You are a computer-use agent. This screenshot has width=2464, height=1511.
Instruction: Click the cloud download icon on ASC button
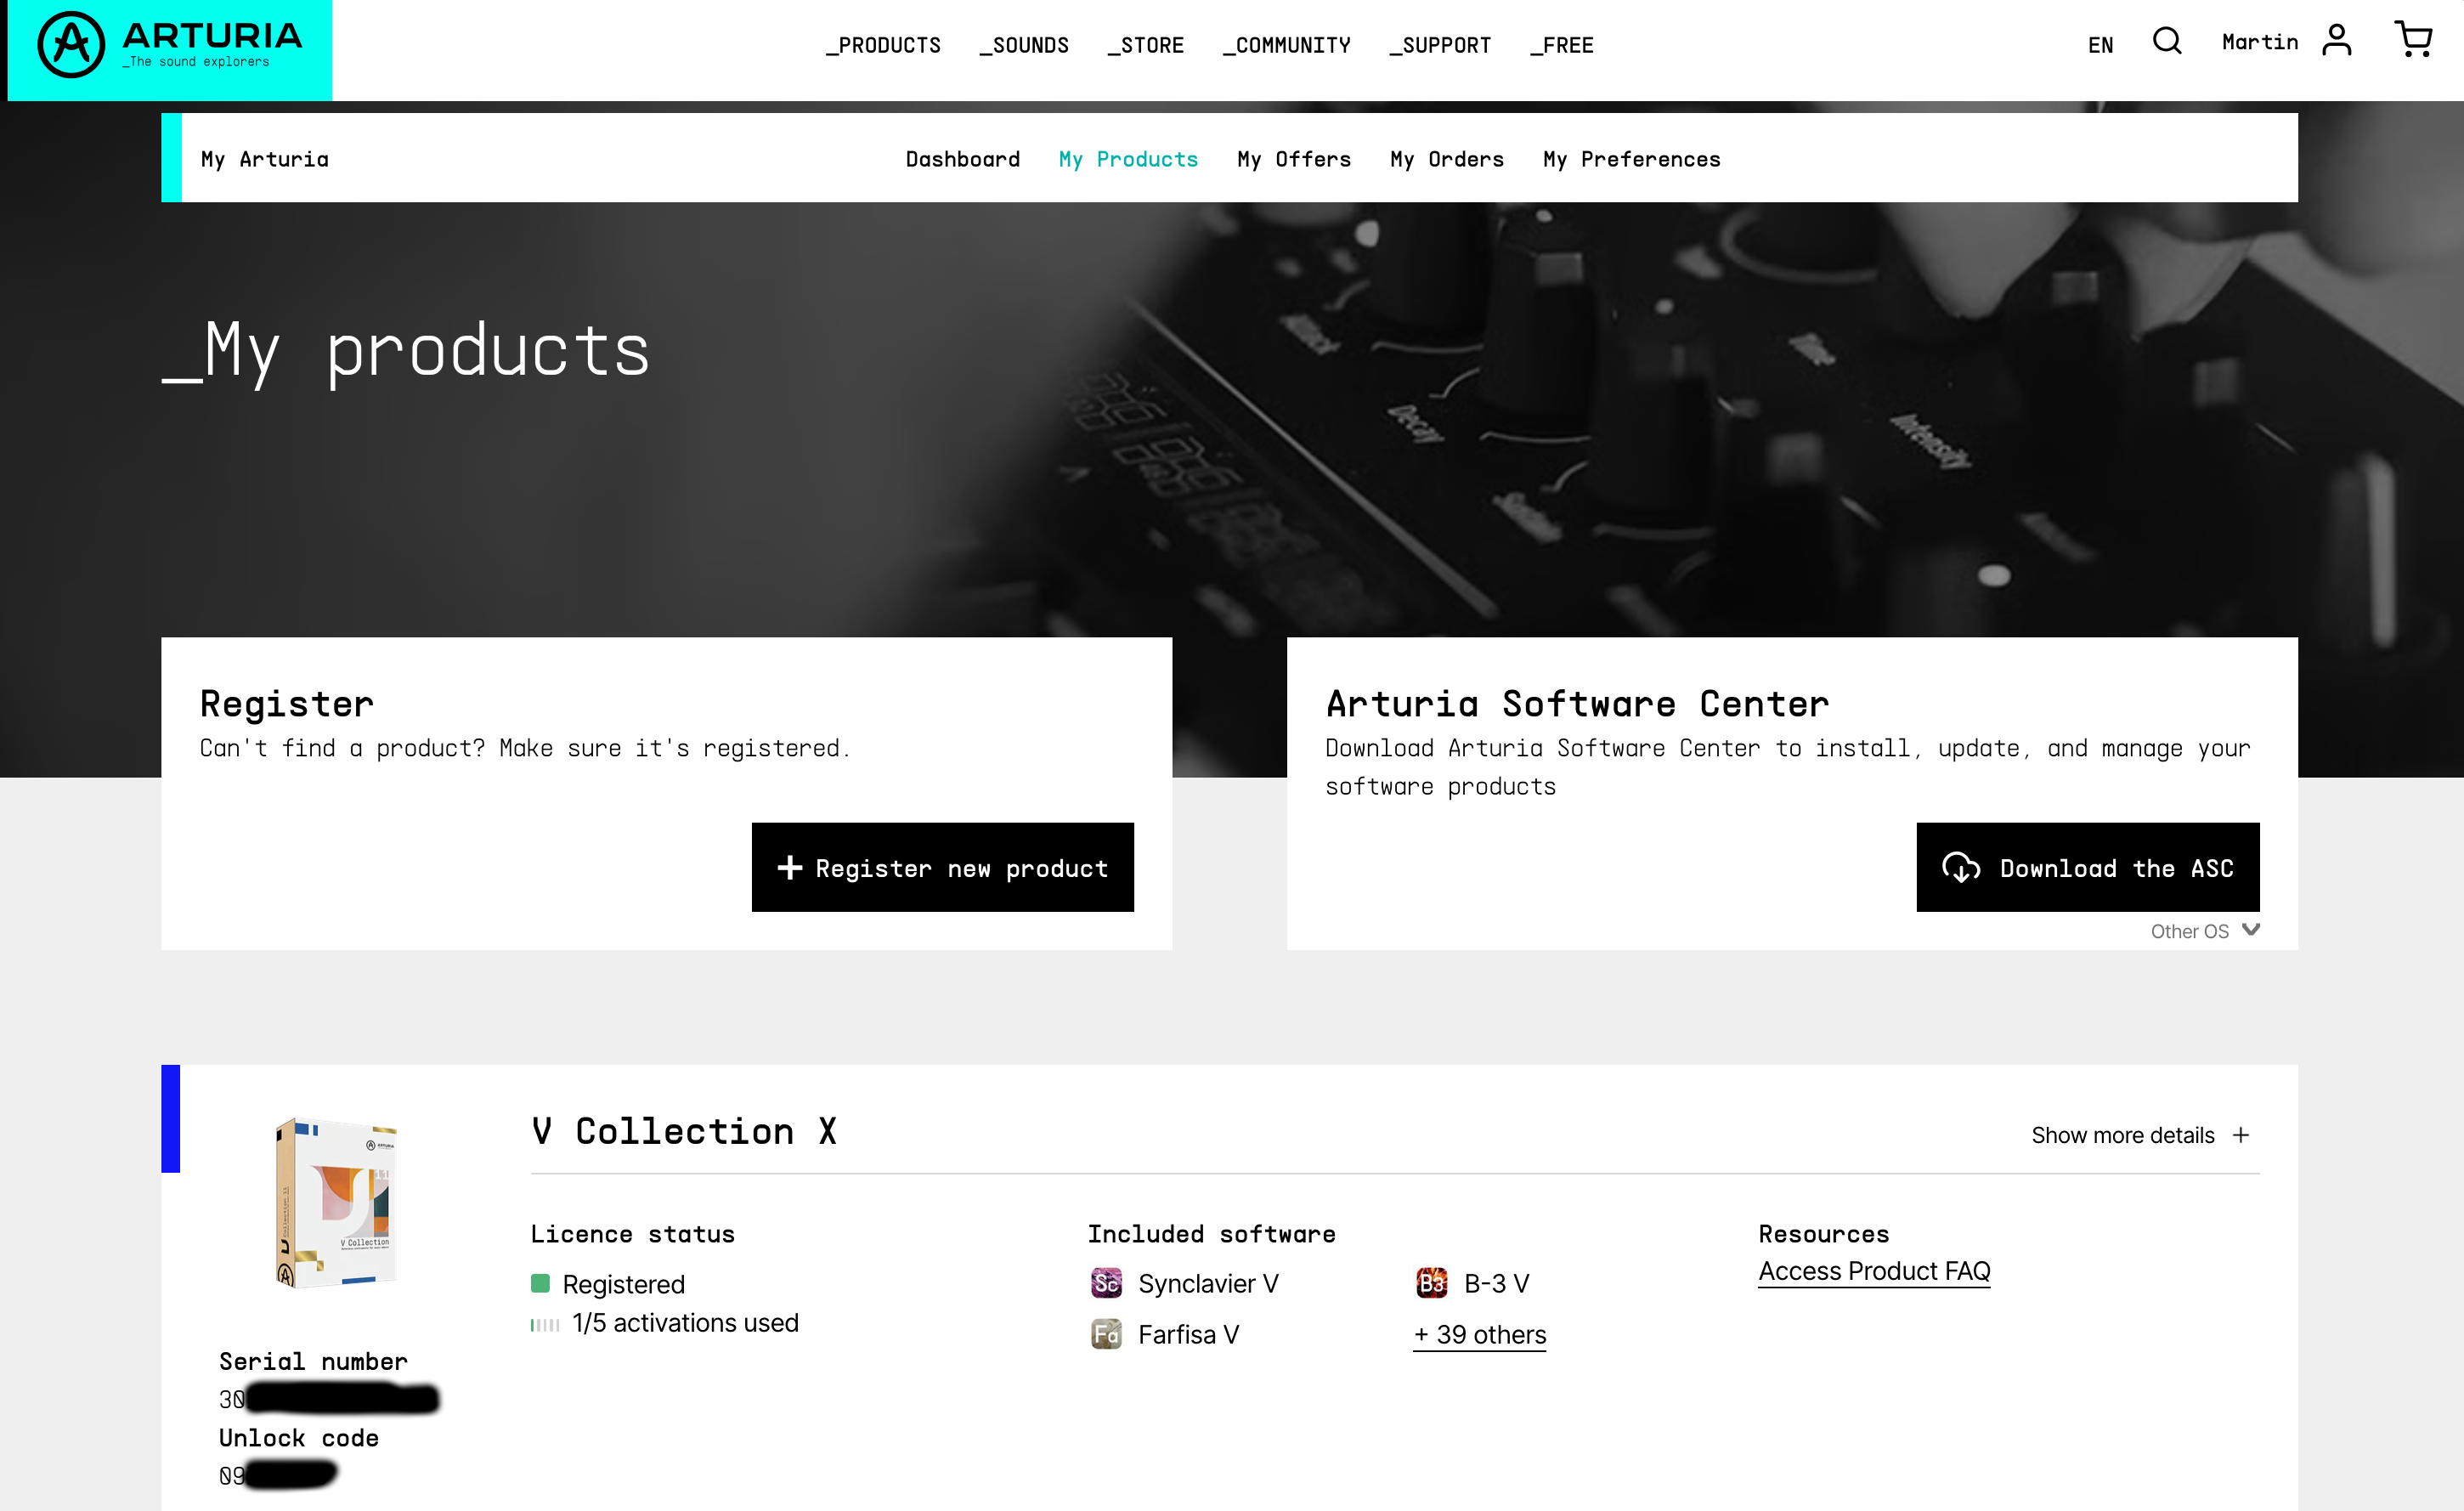(1960, 867)
